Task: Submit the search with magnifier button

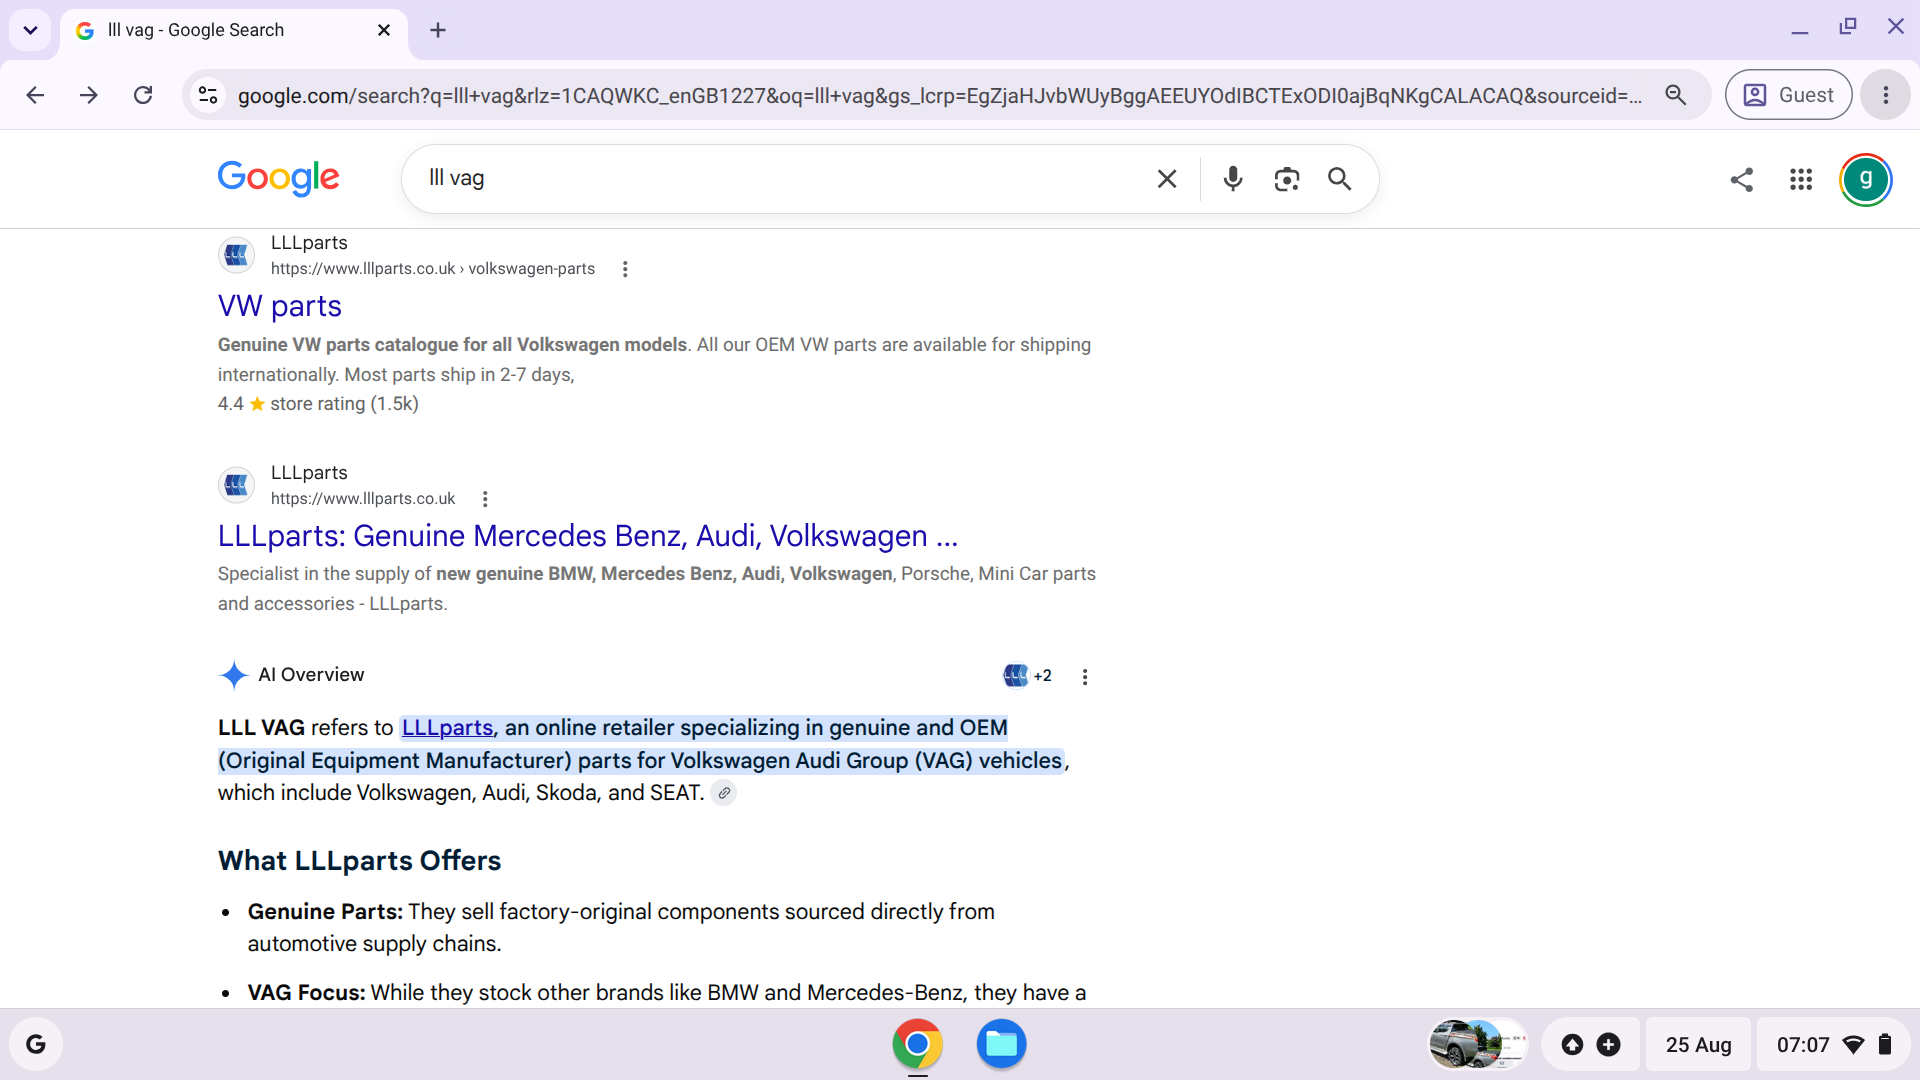Action: point(1340,179)
